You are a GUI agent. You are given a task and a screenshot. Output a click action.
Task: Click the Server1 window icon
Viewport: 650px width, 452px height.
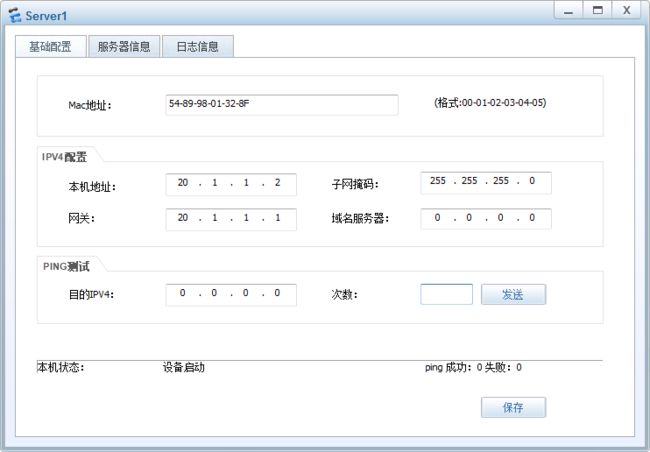tap(15, 16)
